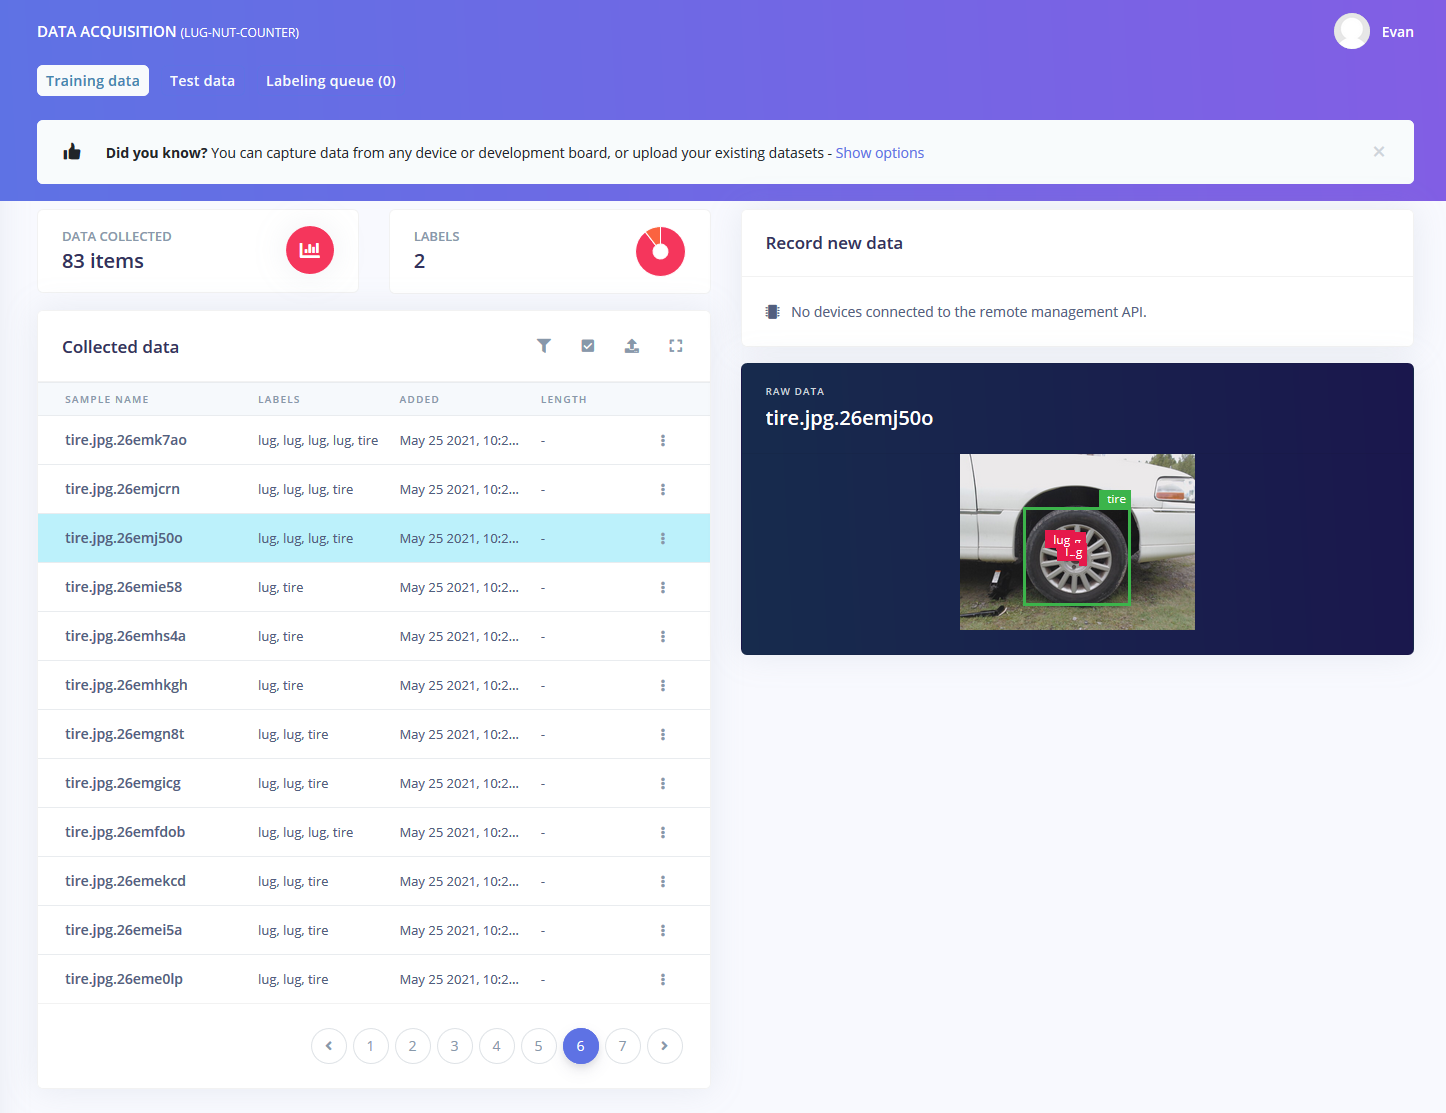Dismiss the Did you know banner

(1379, 152)
